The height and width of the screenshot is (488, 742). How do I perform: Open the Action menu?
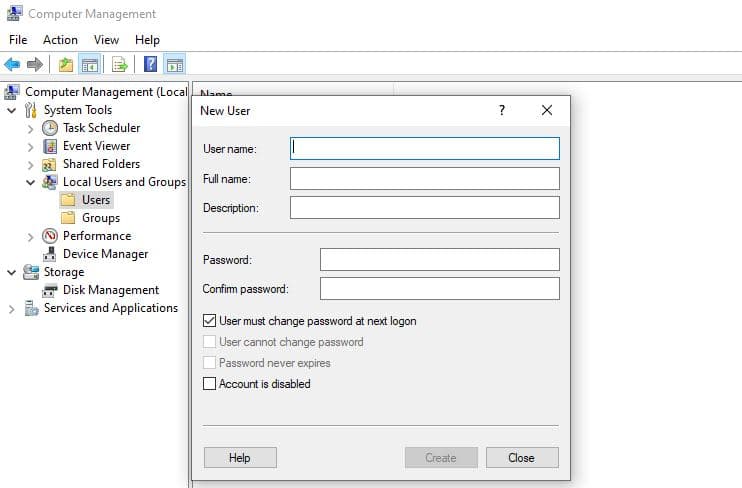(60, 40)
